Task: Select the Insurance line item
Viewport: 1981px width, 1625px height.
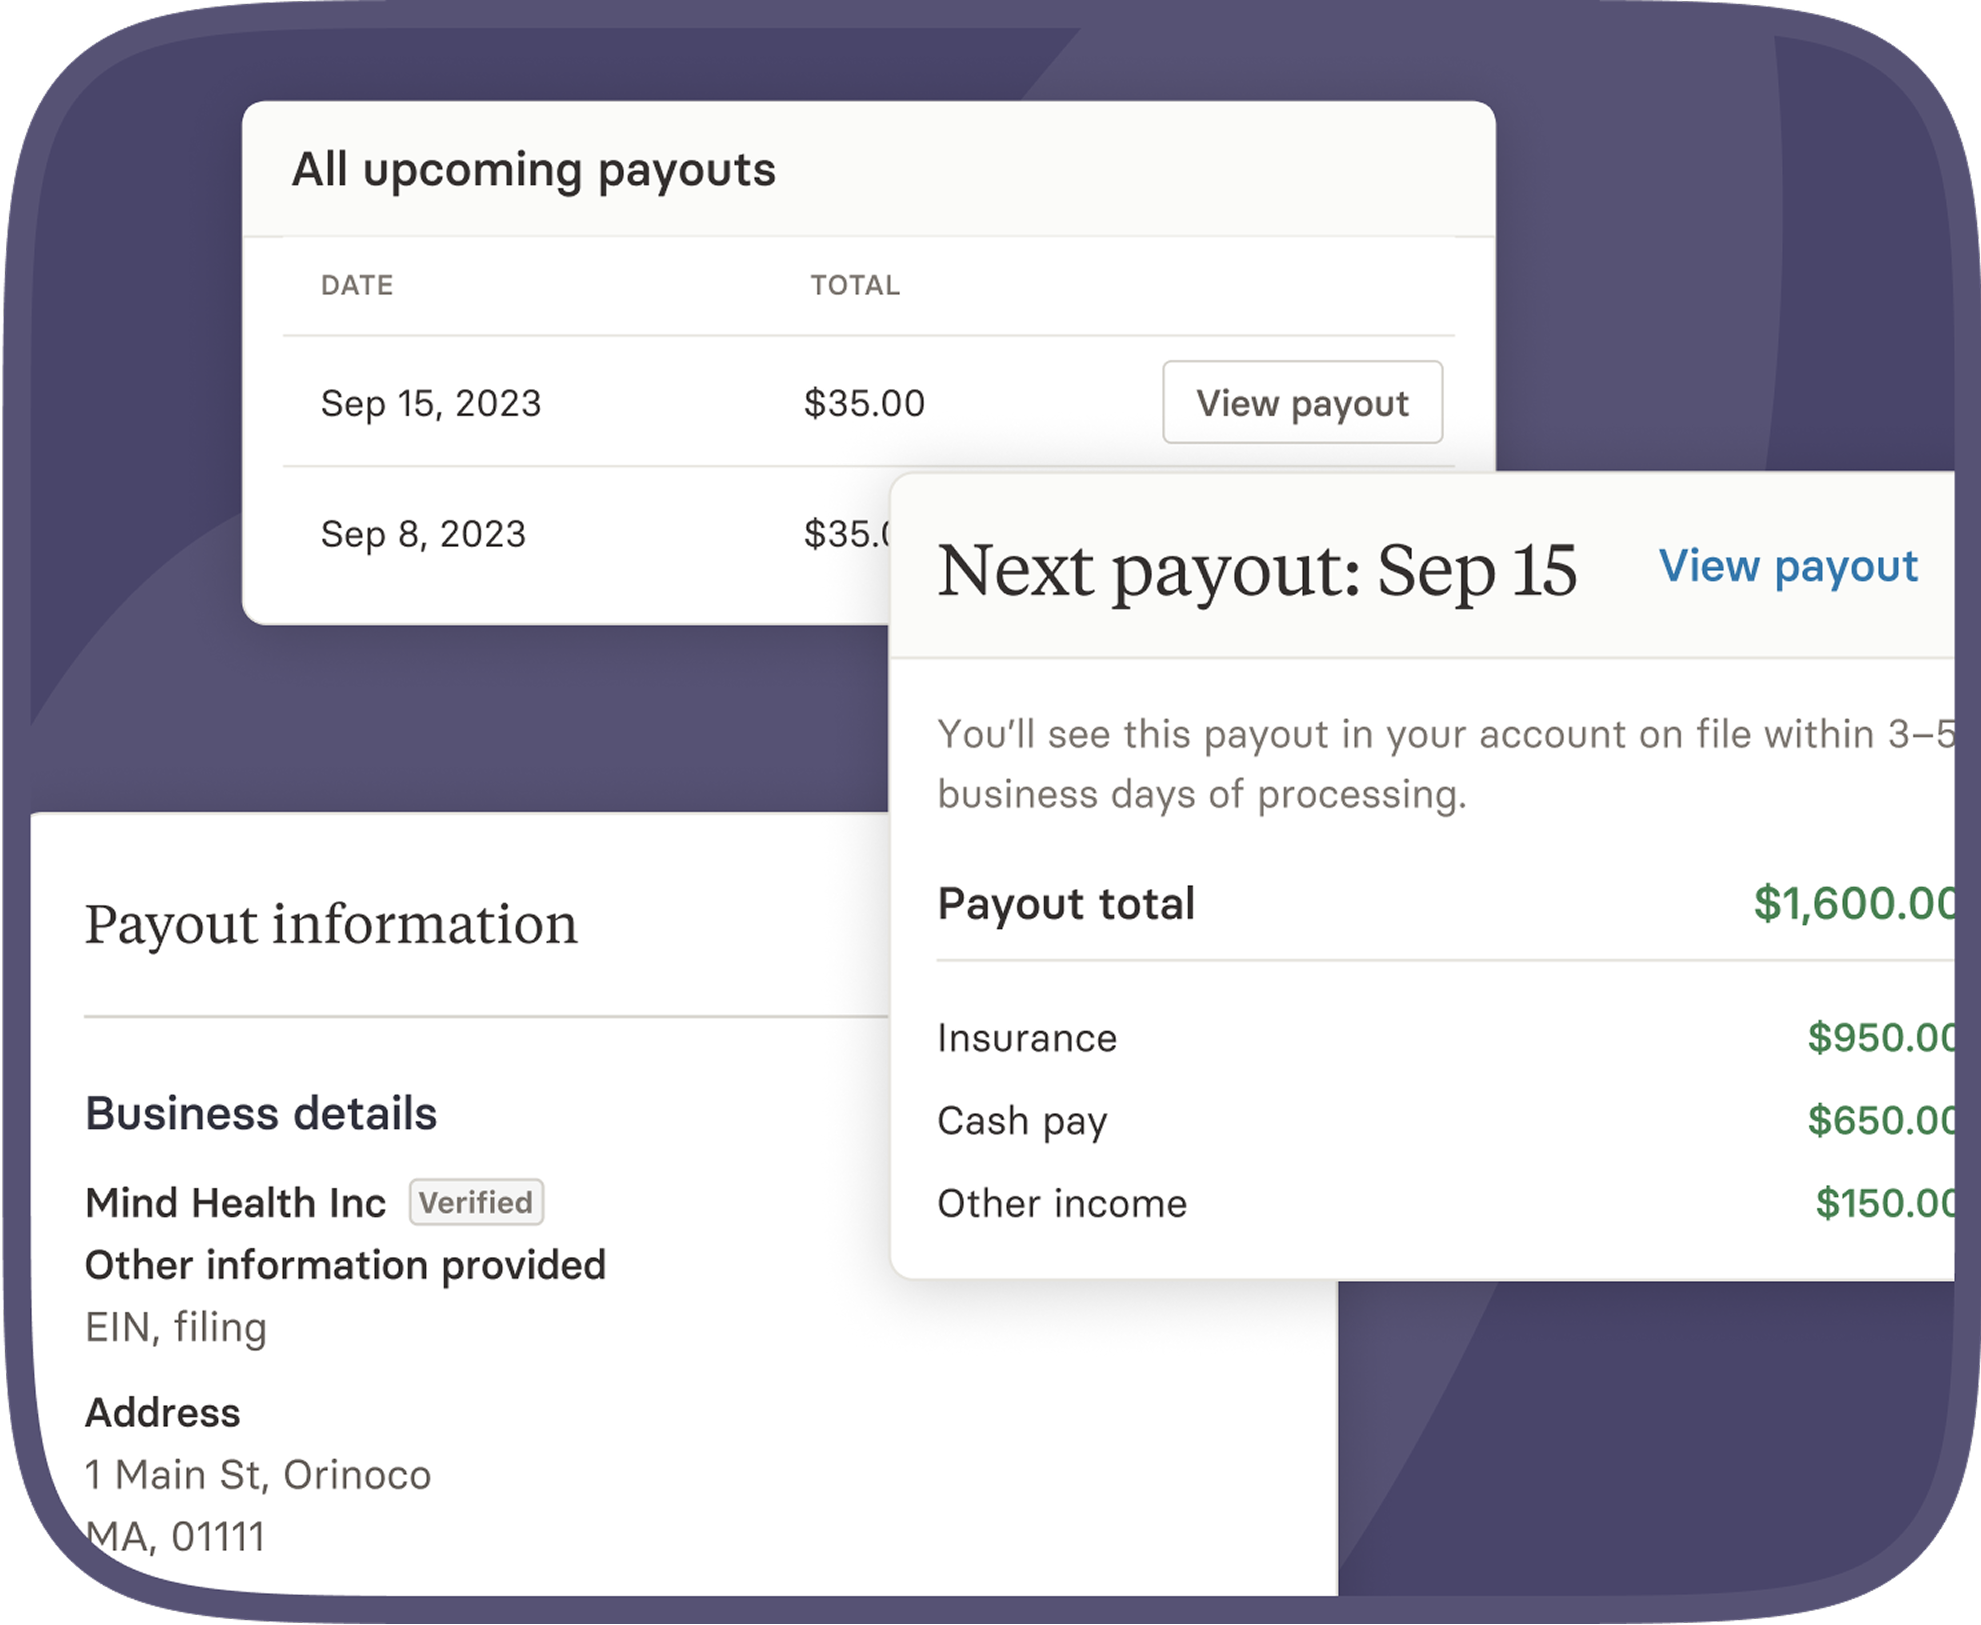Action: (1027, 1037)
